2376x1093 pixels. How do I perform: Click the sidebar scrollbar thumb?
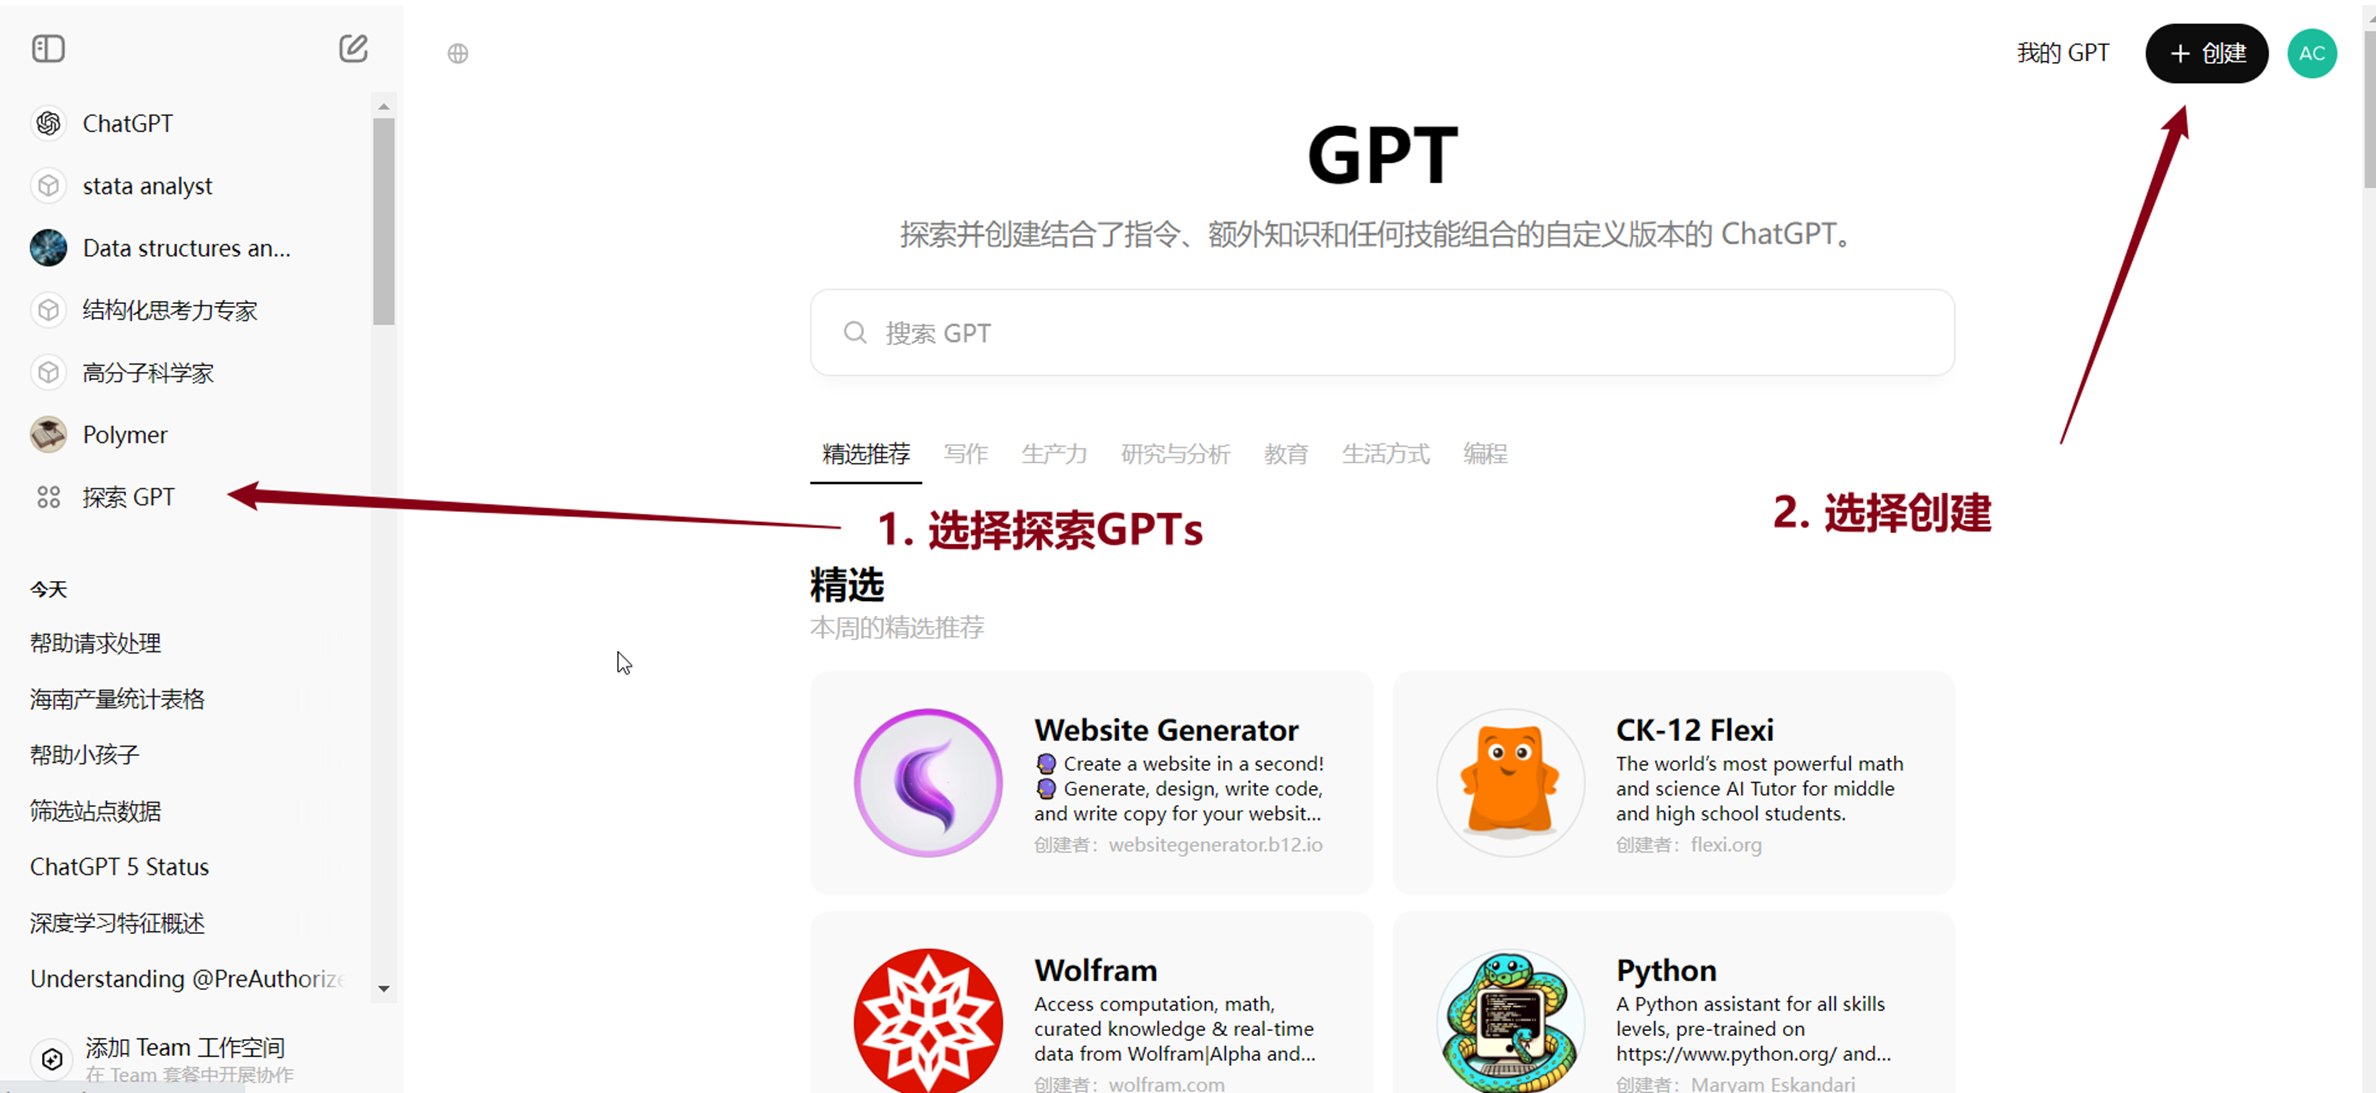(x=384, y=221)
